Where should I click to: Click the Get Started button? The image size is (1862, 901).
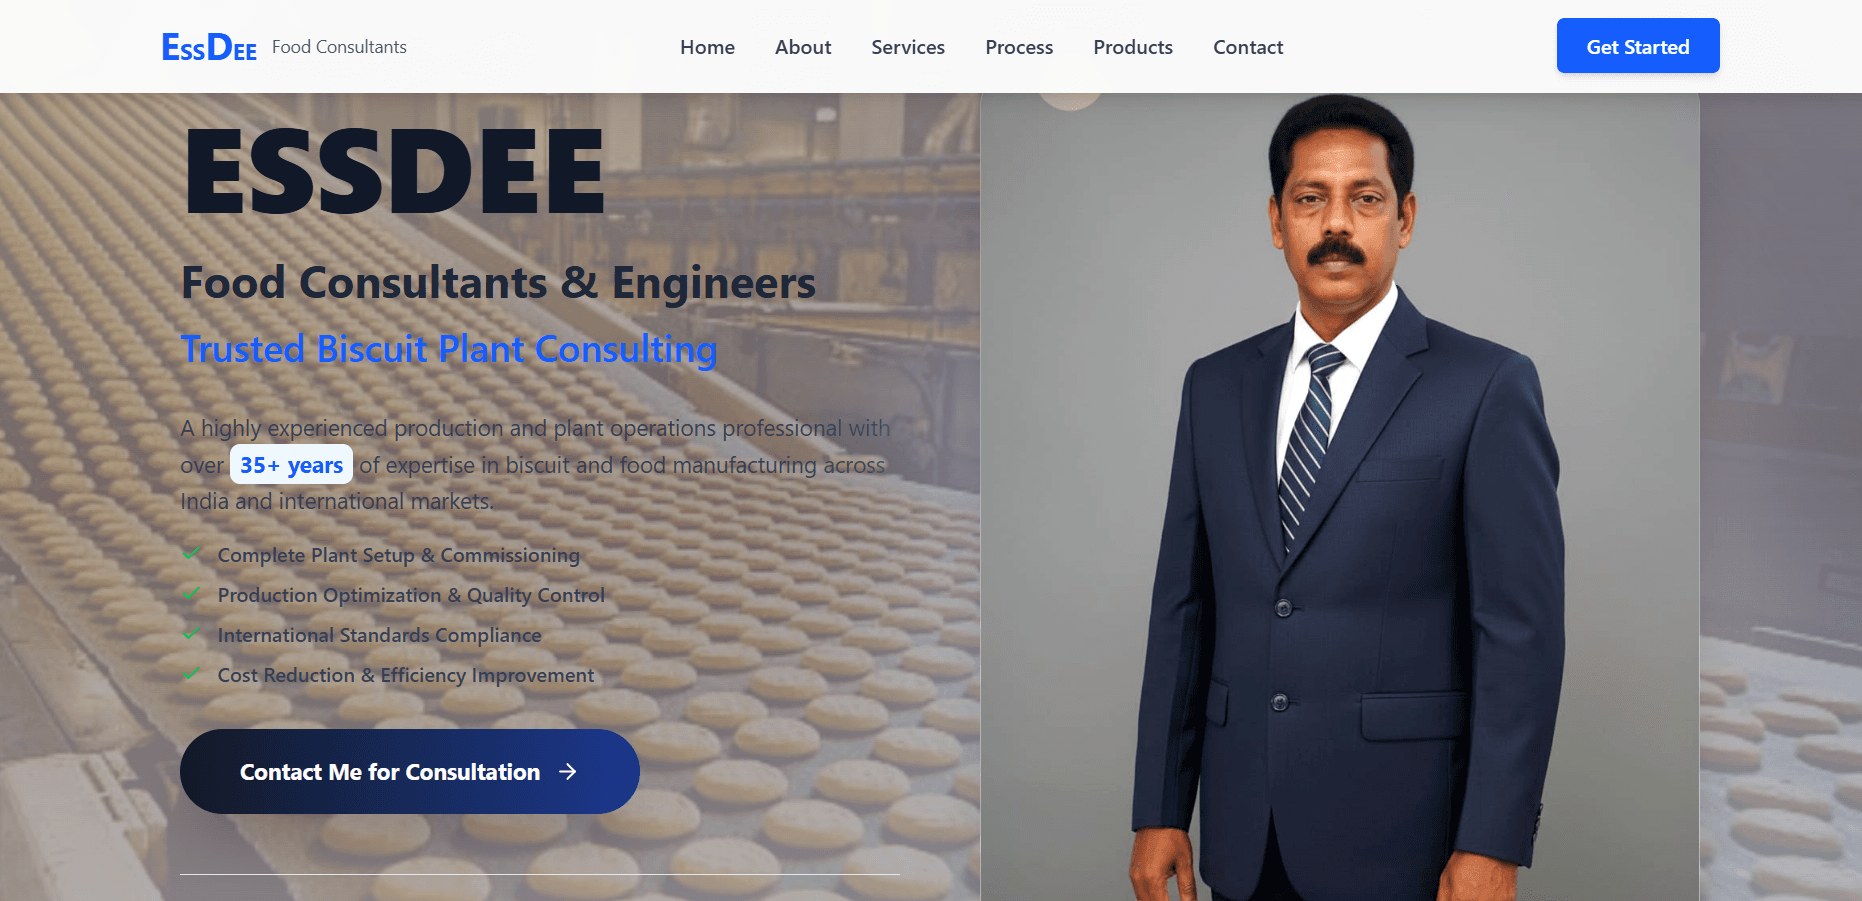1637,46
